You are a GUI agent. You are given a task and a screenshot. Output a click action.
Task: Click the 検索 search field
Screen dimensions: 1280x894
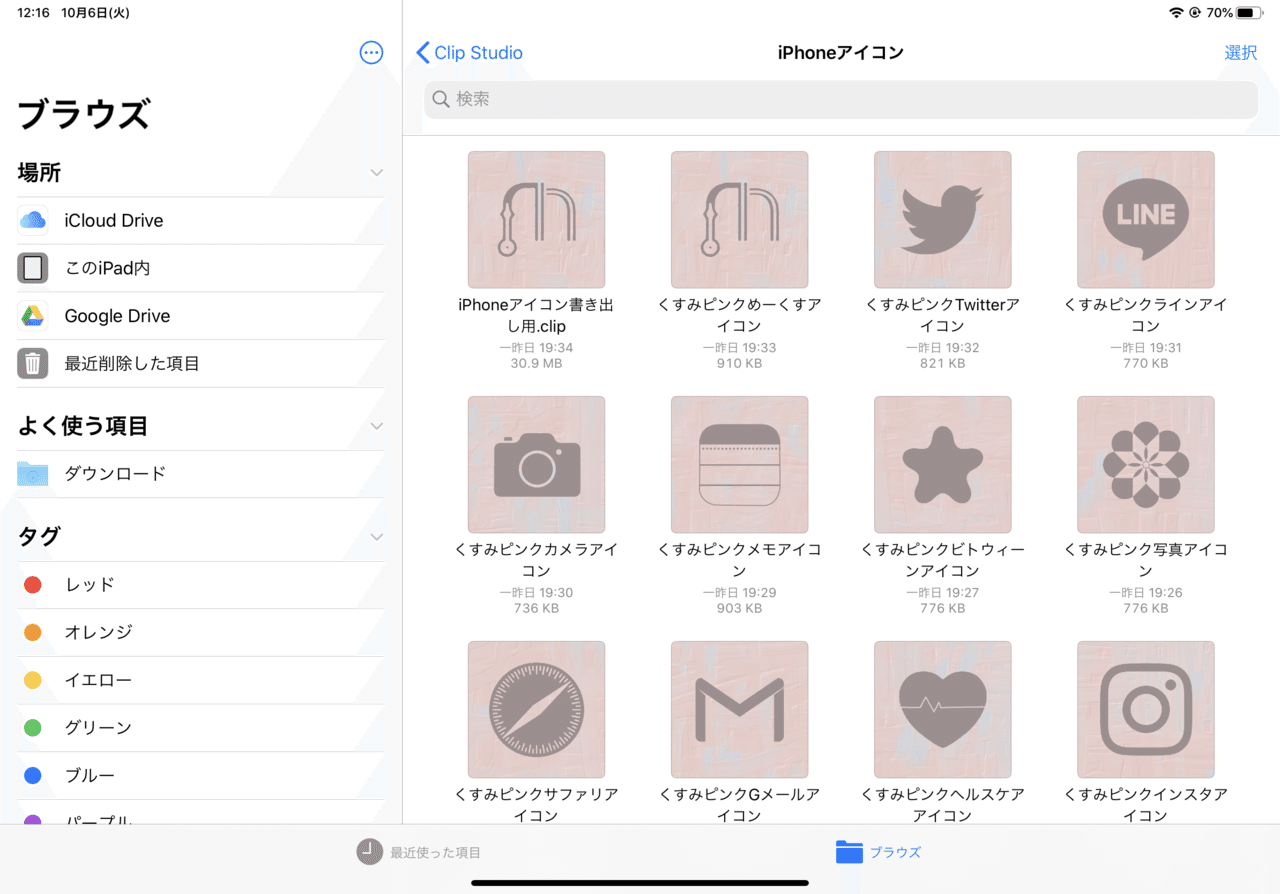840,100
